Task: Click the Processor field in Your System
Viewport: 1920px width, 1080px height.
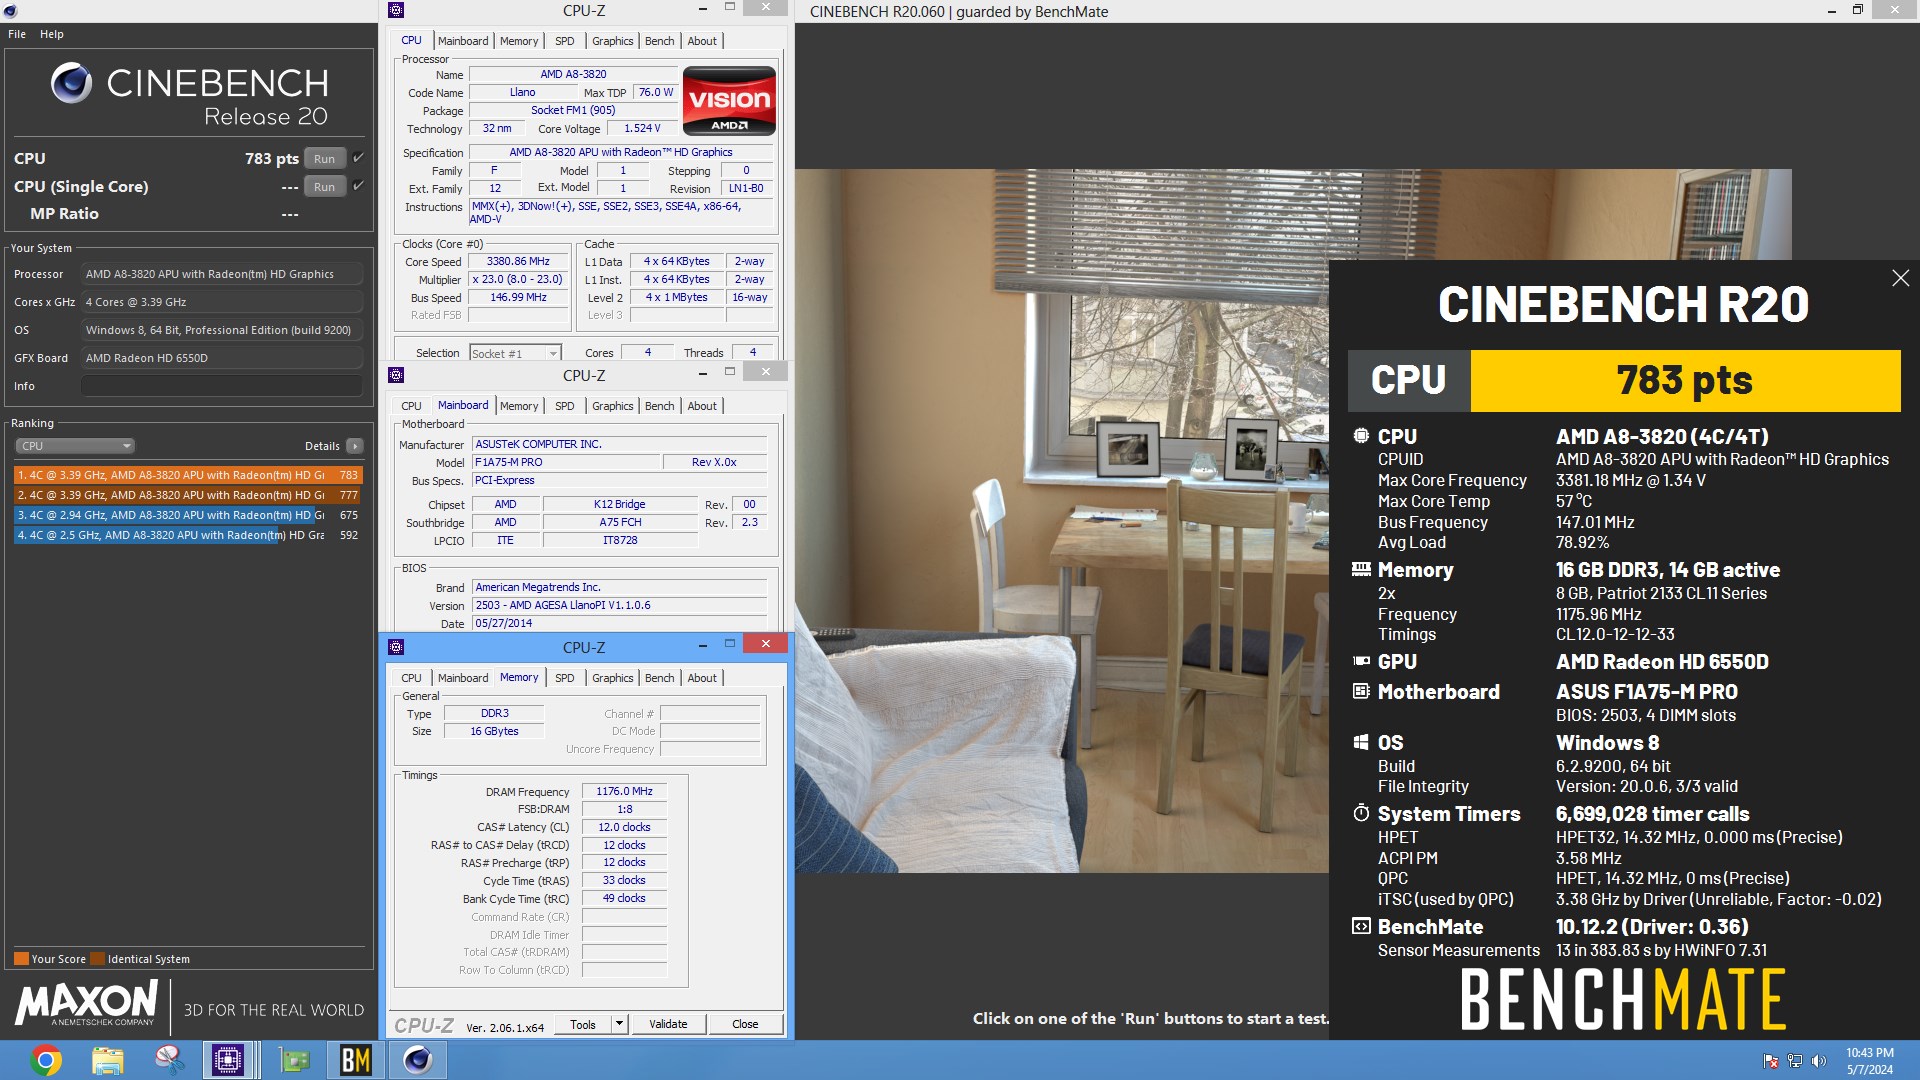Action: pos(222,274)
